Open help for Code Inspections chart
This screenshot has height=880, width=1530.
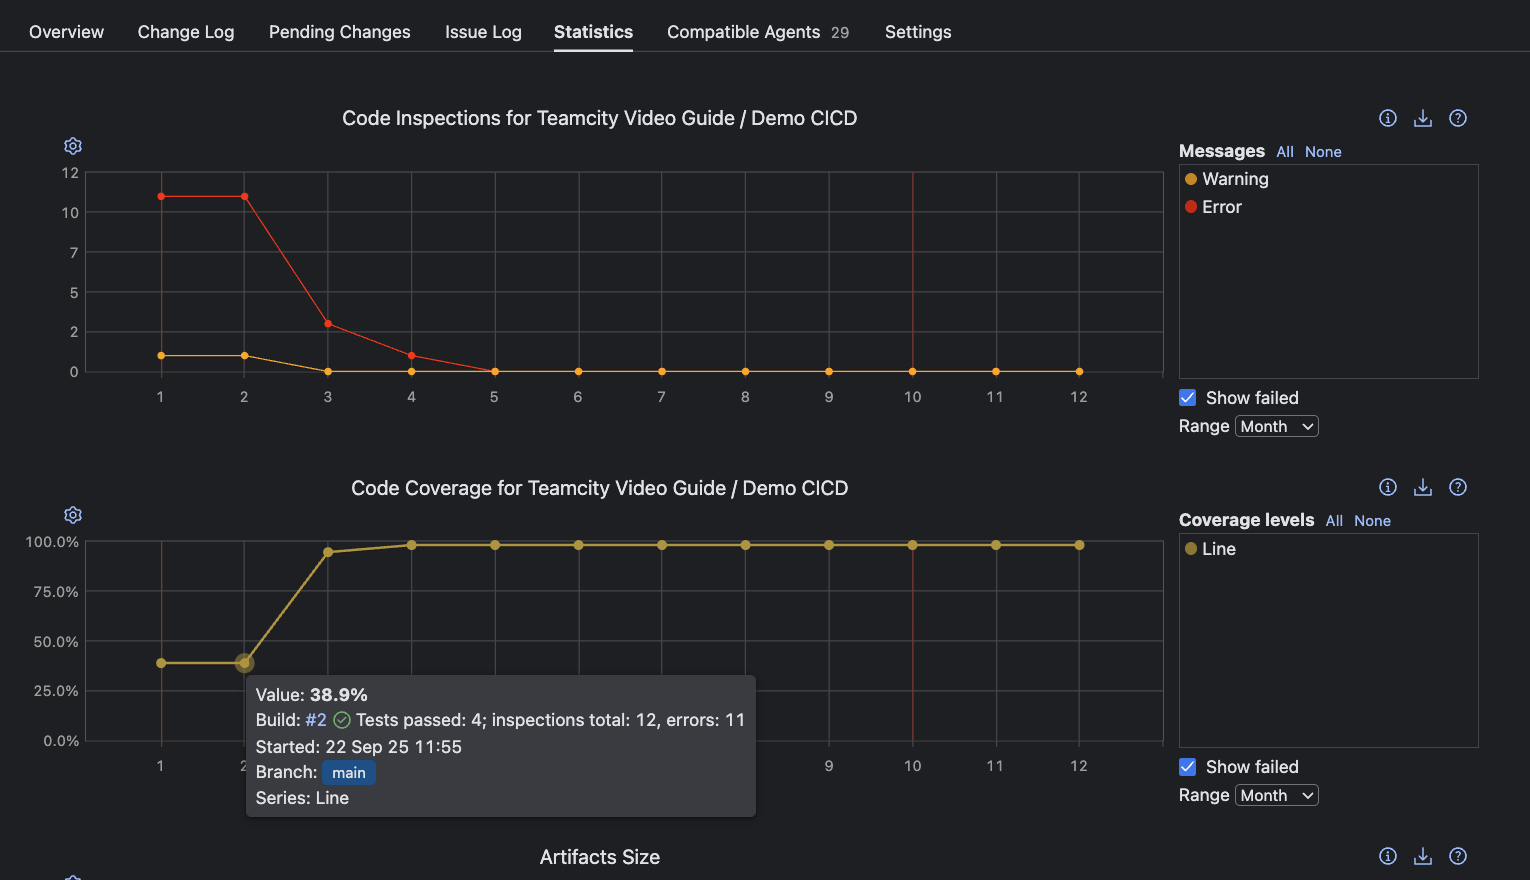point(1457,118)
